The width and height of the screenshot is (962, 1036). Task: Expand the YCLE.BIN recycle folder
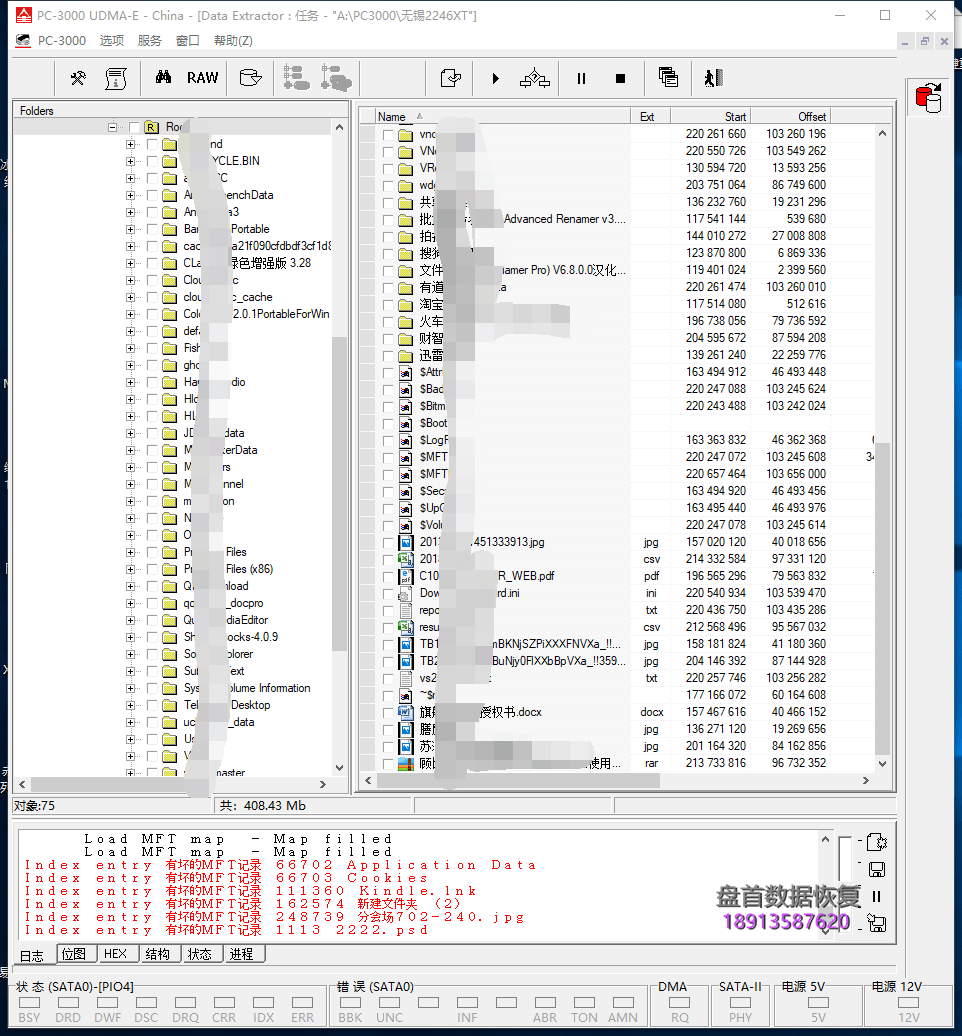[130, 161]
